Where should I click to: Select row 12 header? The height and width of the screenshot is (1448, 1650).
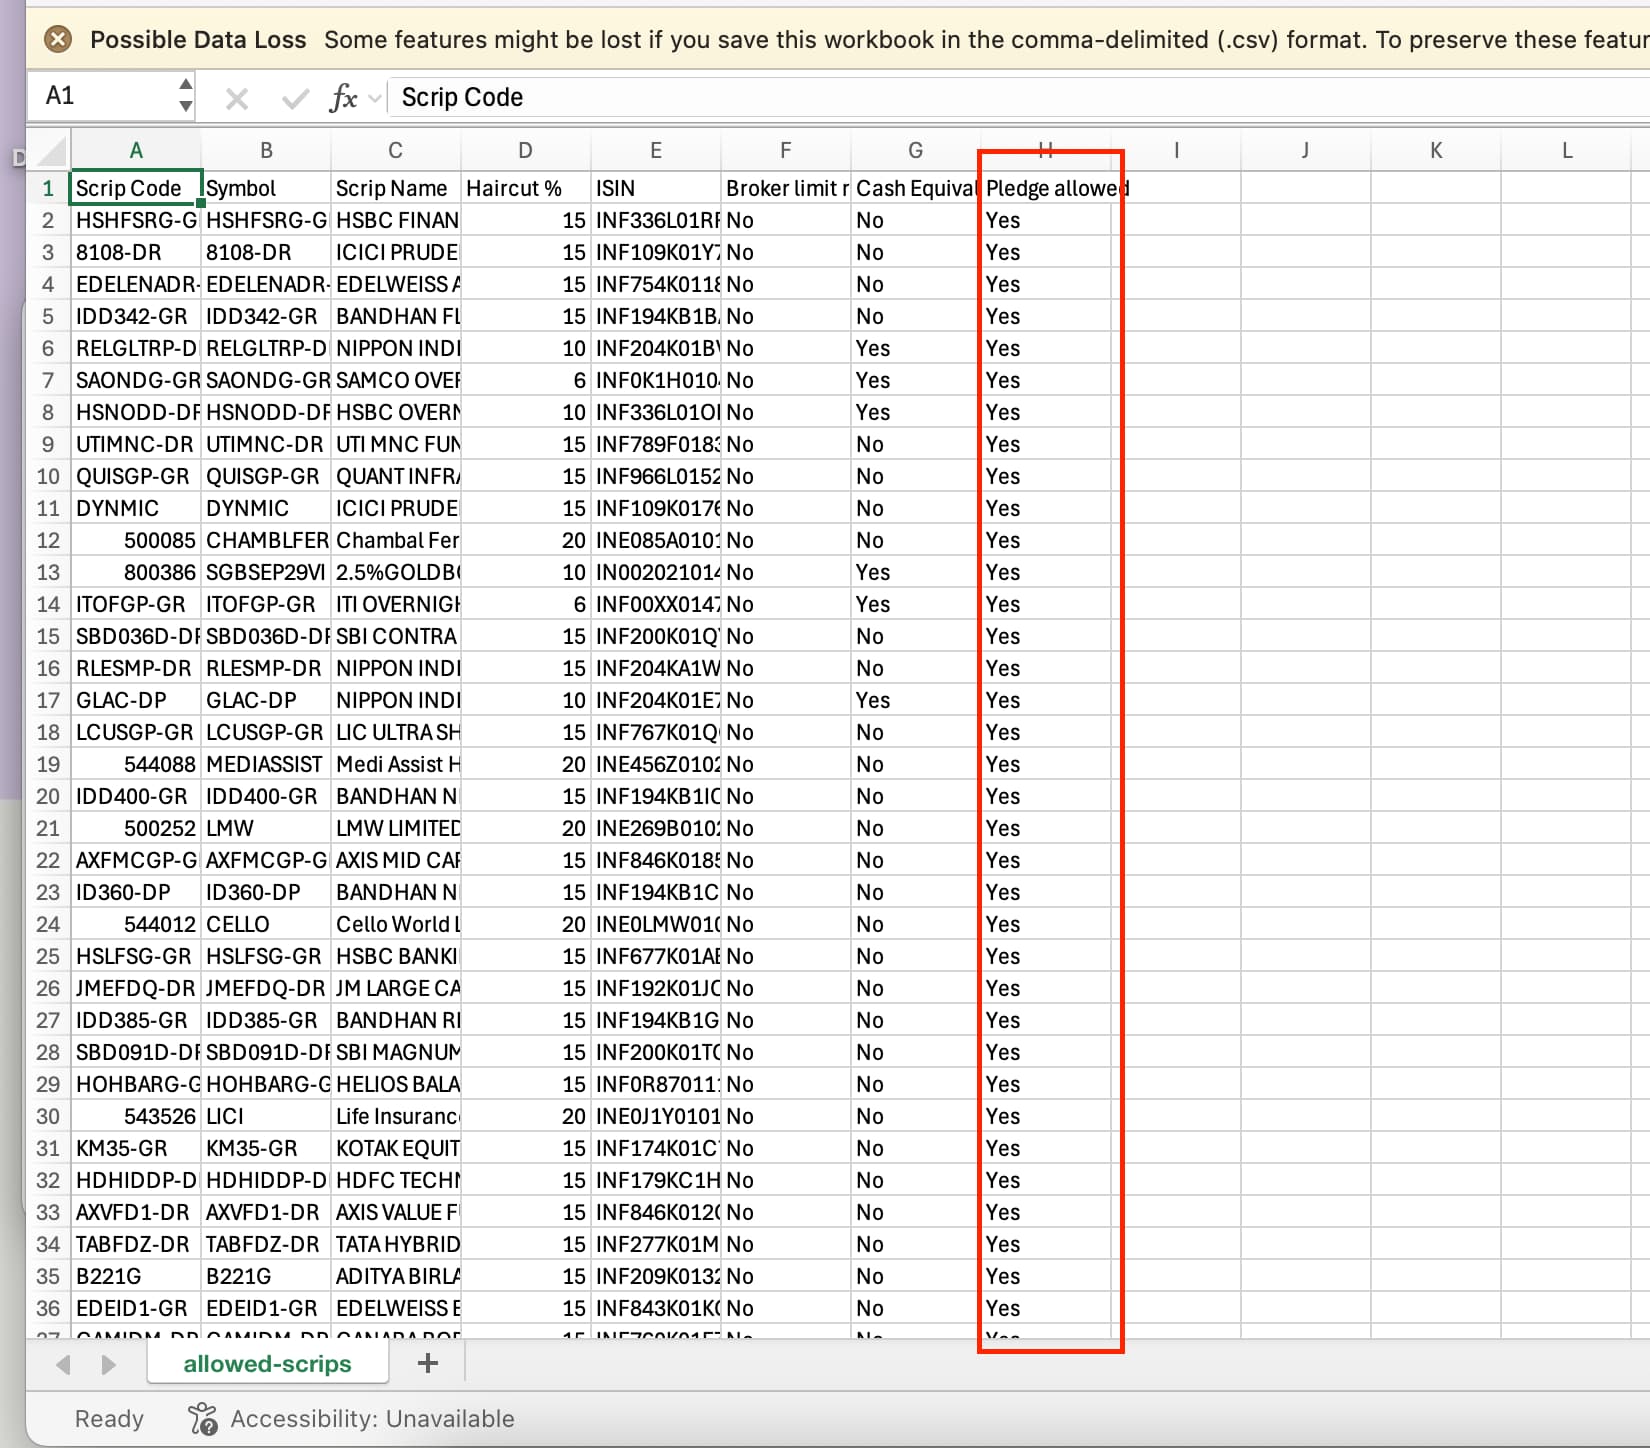pos(48,540)
